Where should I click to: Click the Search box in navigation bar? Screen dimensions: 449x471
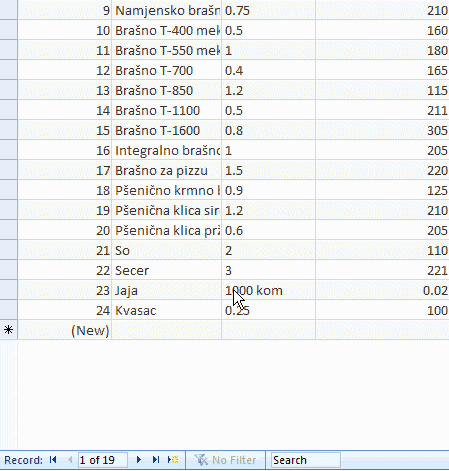tap(306, 460)
